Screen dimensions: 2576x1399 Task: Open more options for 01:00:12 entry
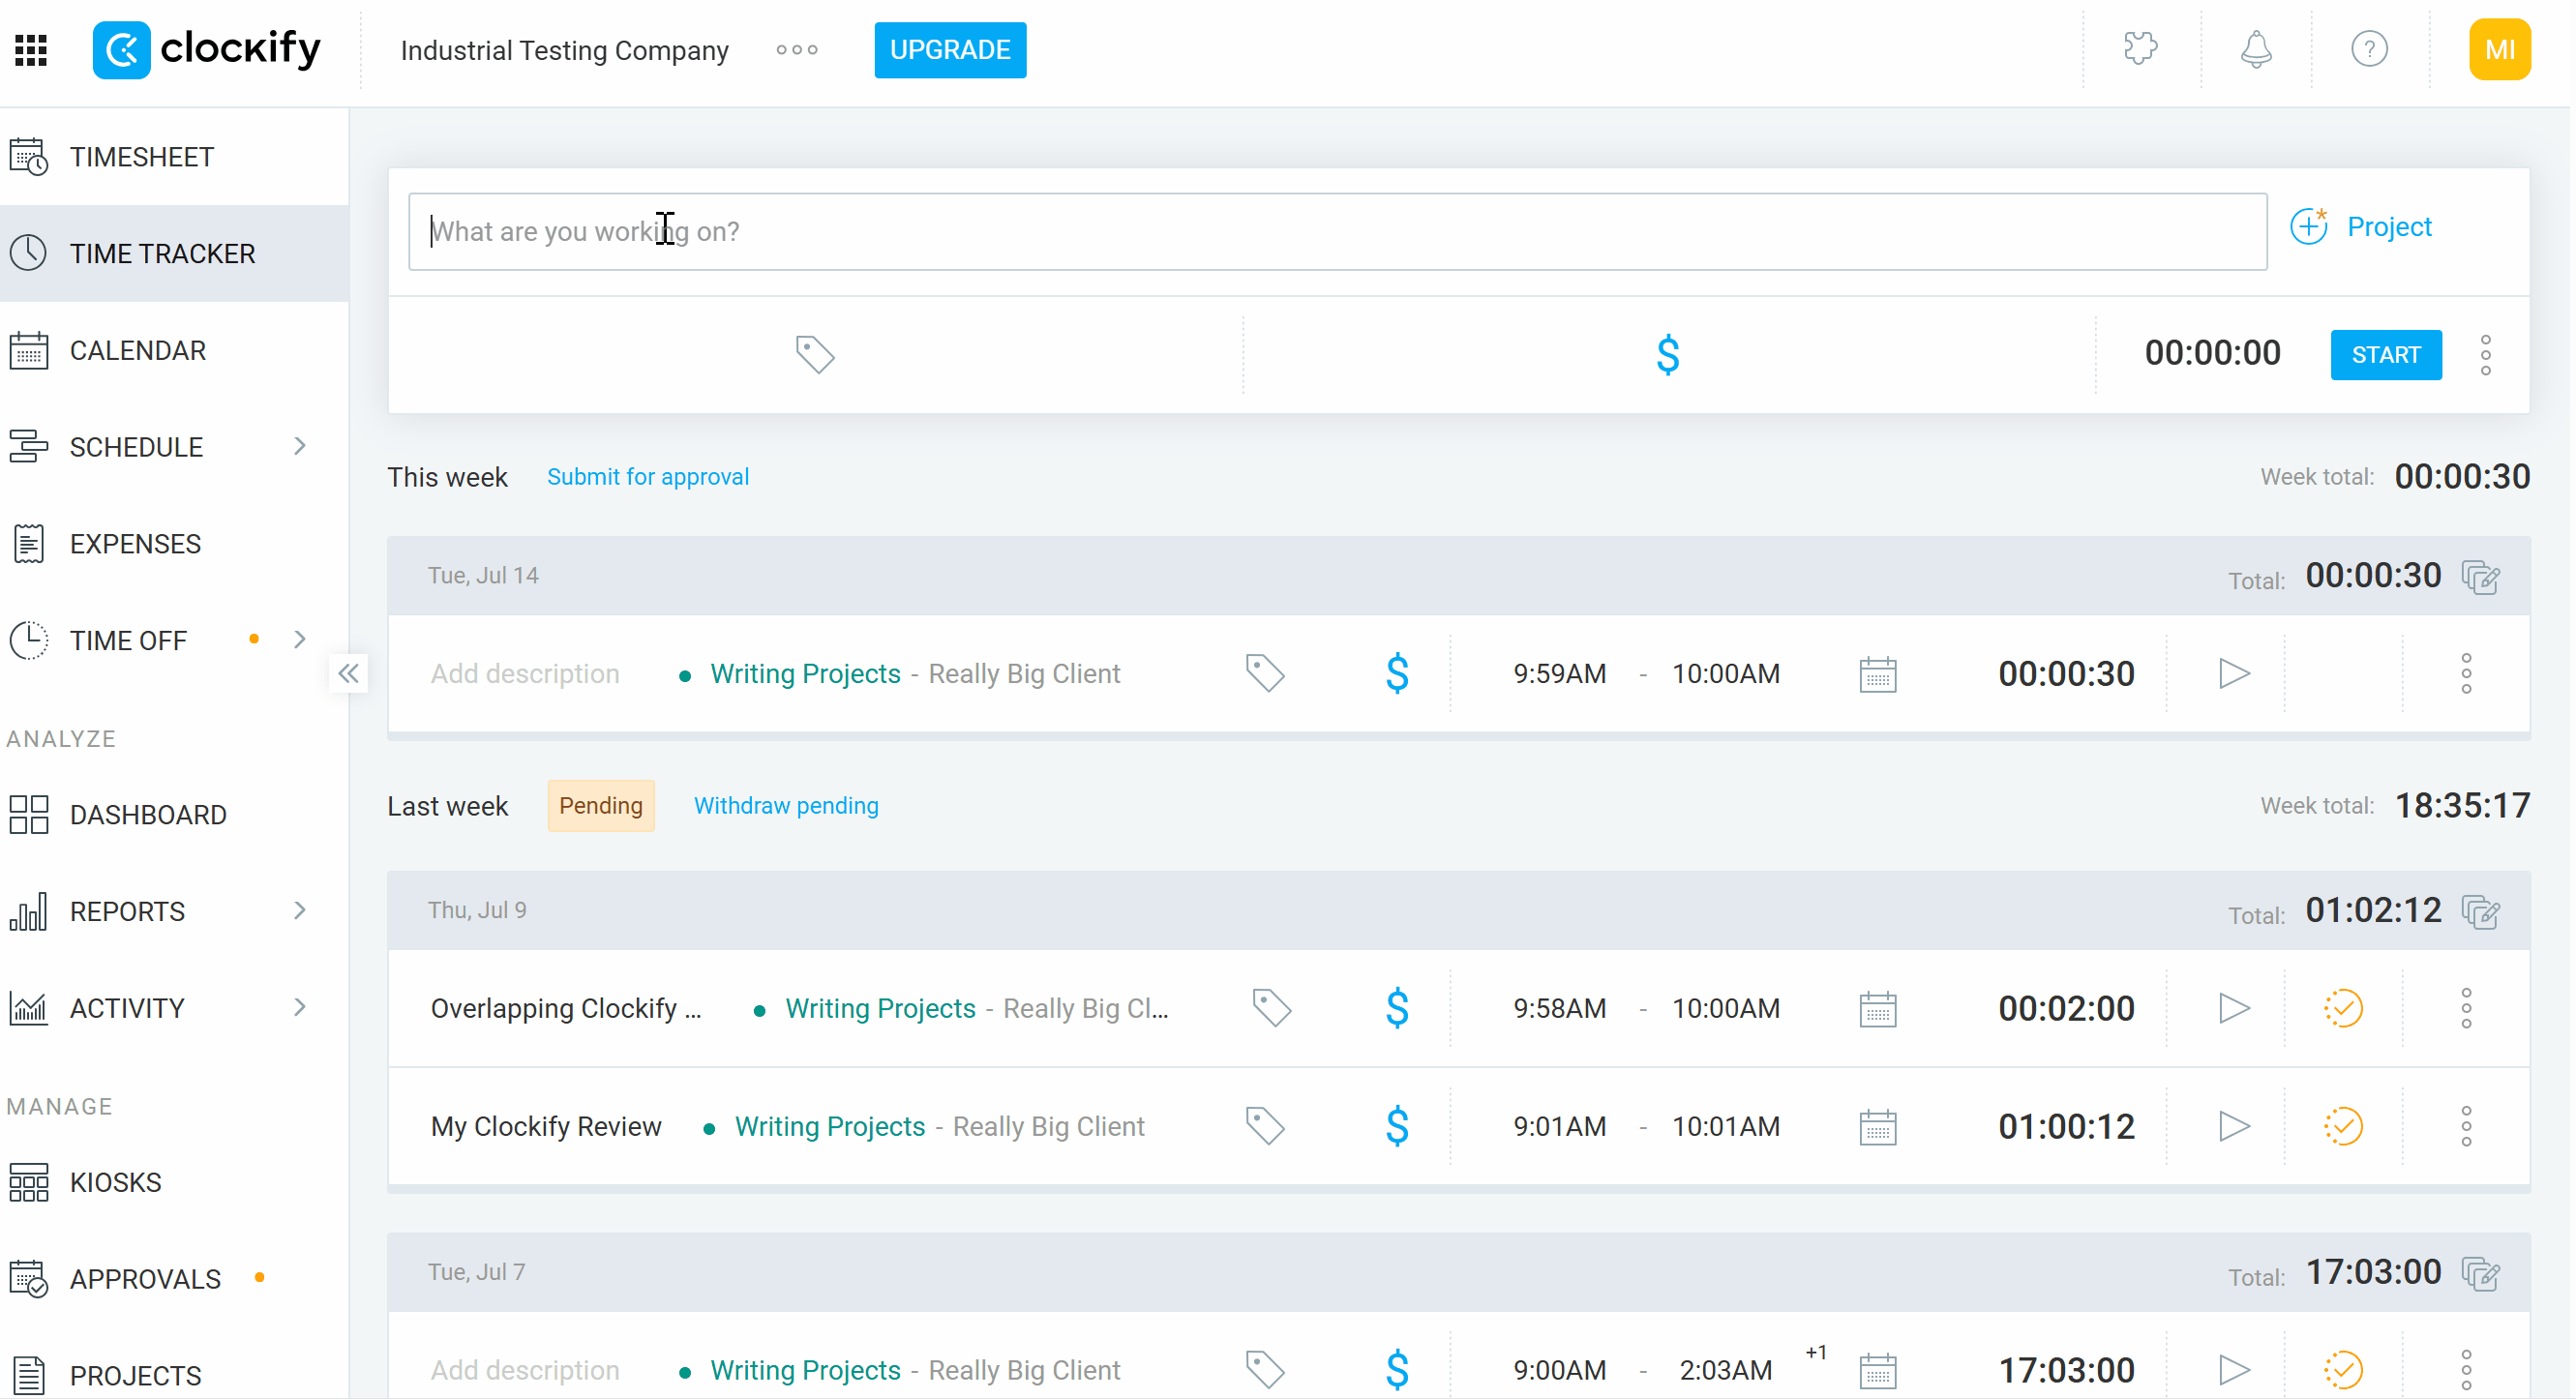coord(2467,1127)
